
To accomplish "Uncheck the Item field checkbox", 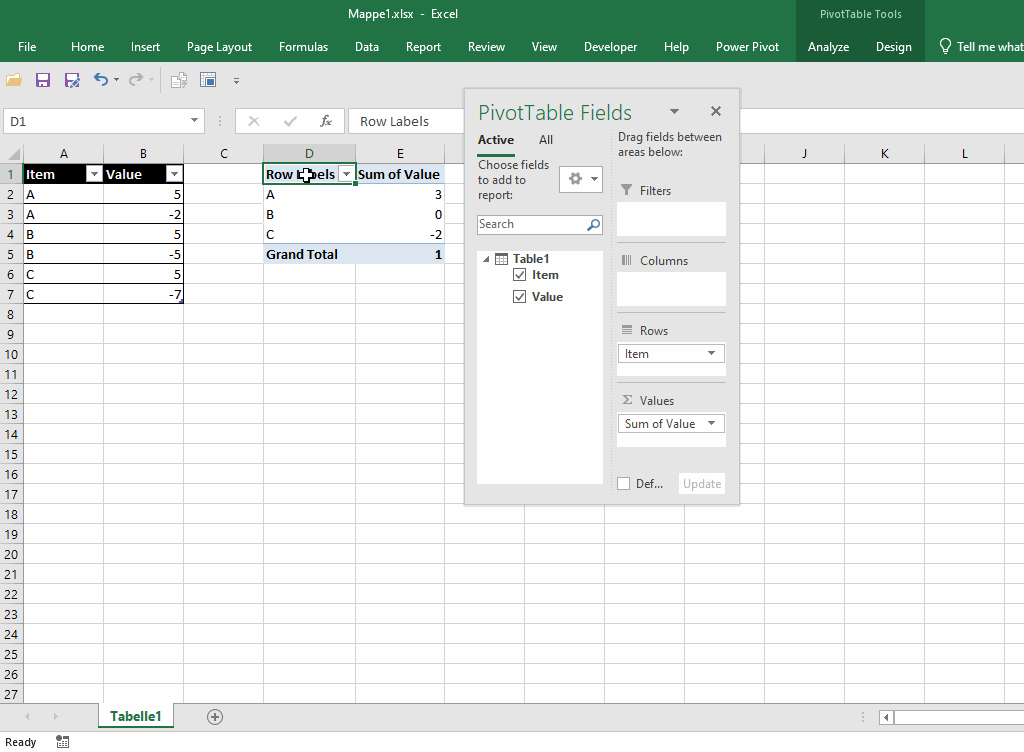I will point(520,275).
